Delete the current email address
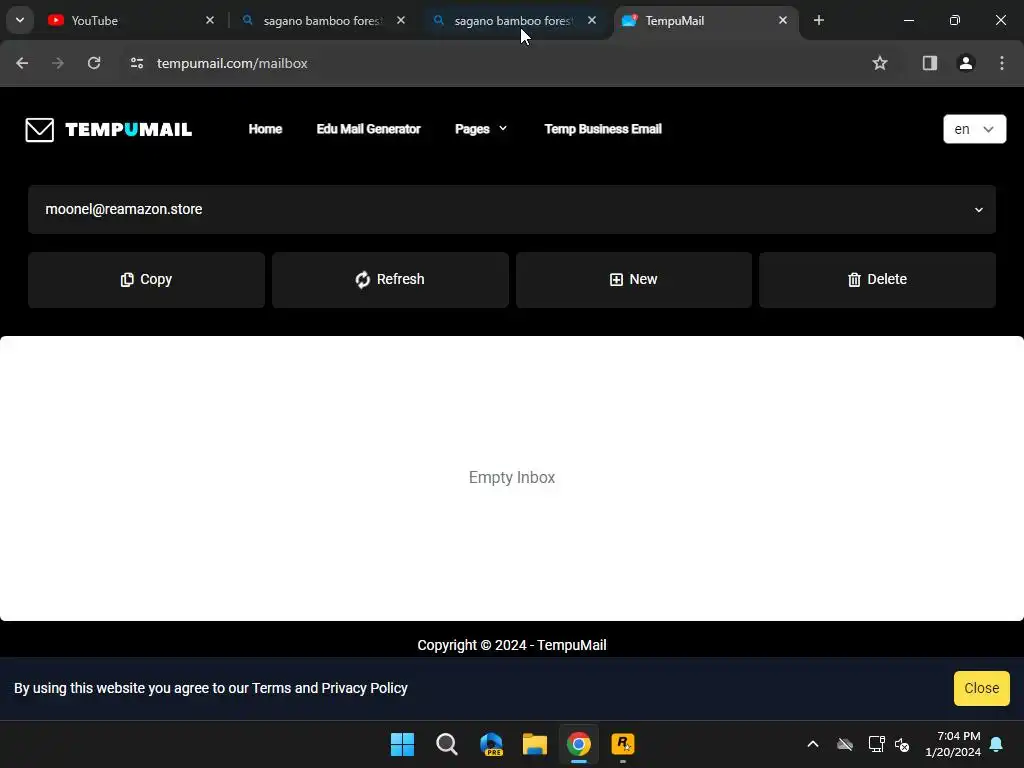Image resolution: width=1024 pixels, height=768 pixels. click(x=877, y=280)
